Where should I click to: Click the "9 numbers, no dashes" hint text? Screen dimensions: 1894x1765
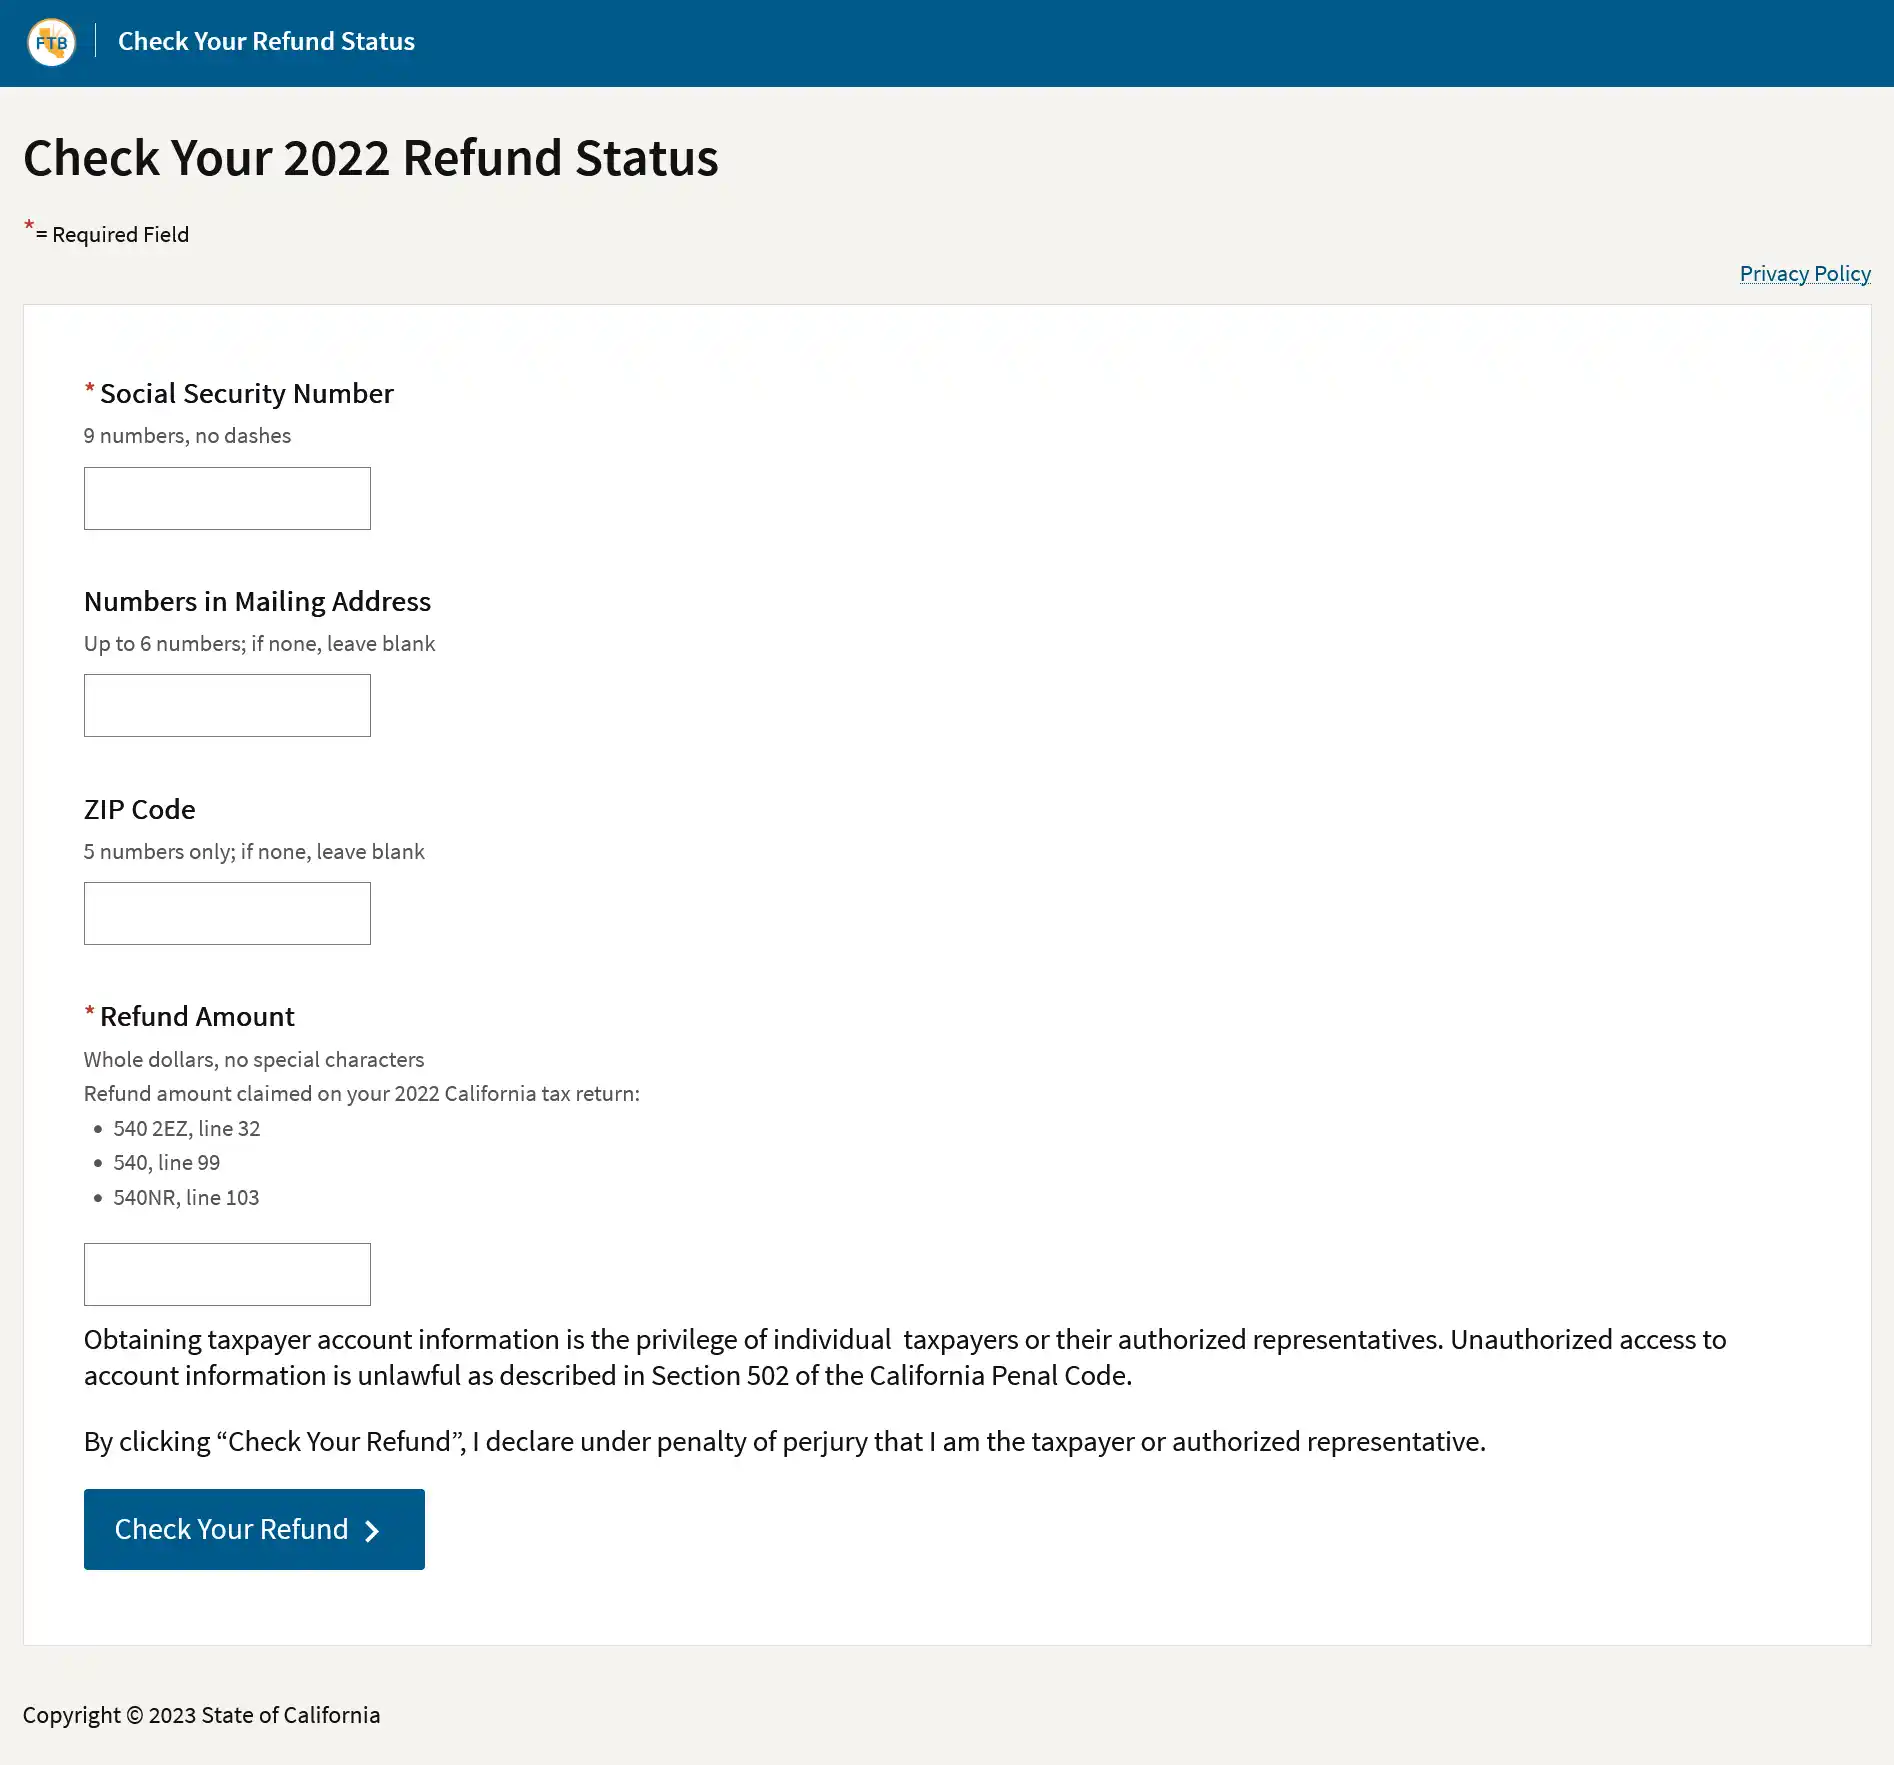187,436
